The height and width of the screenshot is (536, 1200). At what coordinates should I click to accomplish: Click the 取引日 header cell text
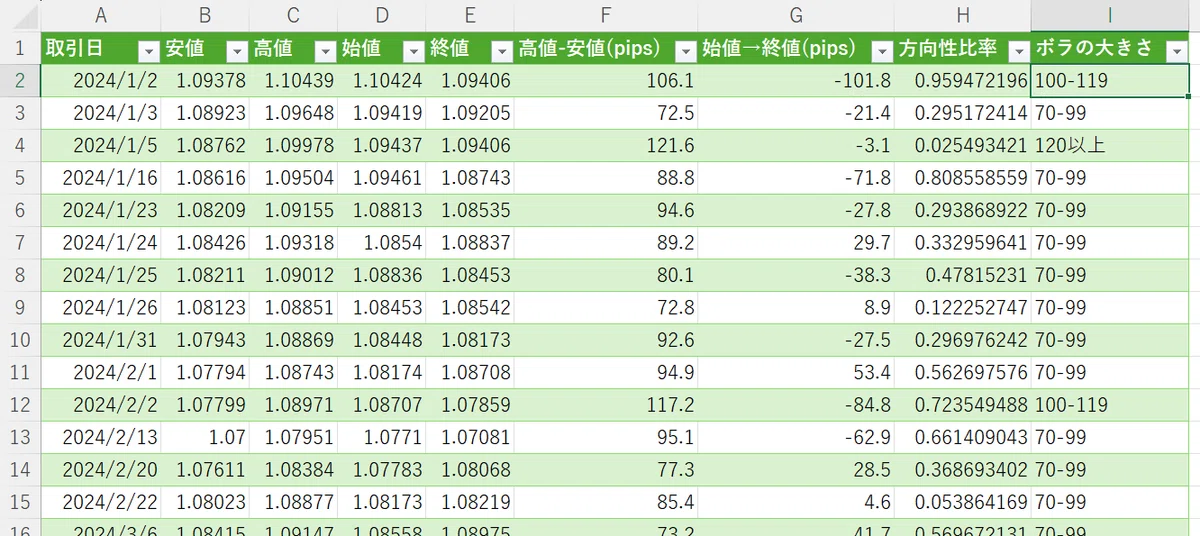(74, 49)
